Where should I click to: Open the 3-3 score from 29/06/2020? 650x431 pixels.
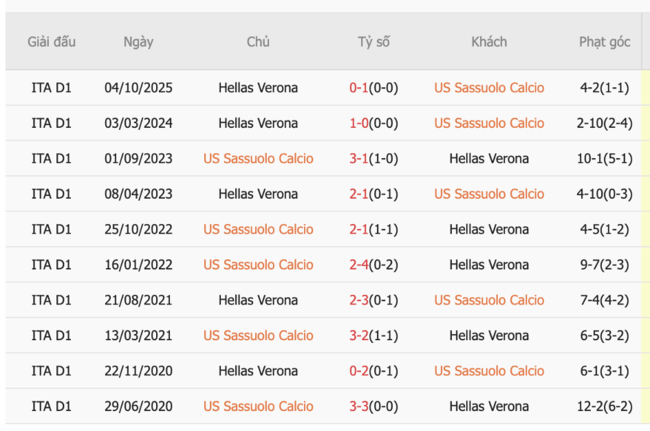[x=359, y=407]
